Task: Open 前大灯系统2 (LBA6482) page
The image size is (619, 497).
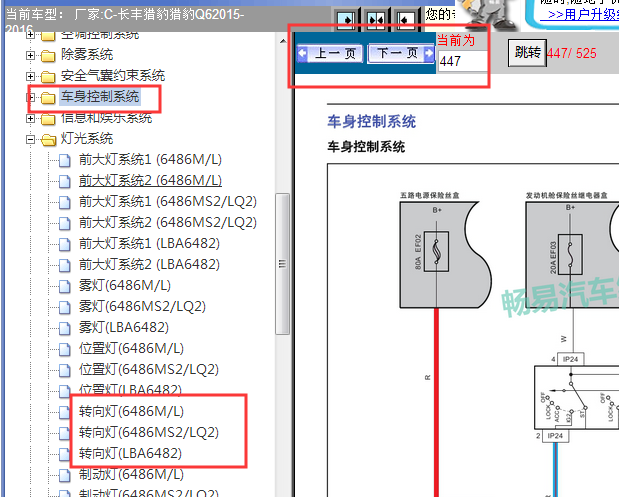Action: point(149,264)
